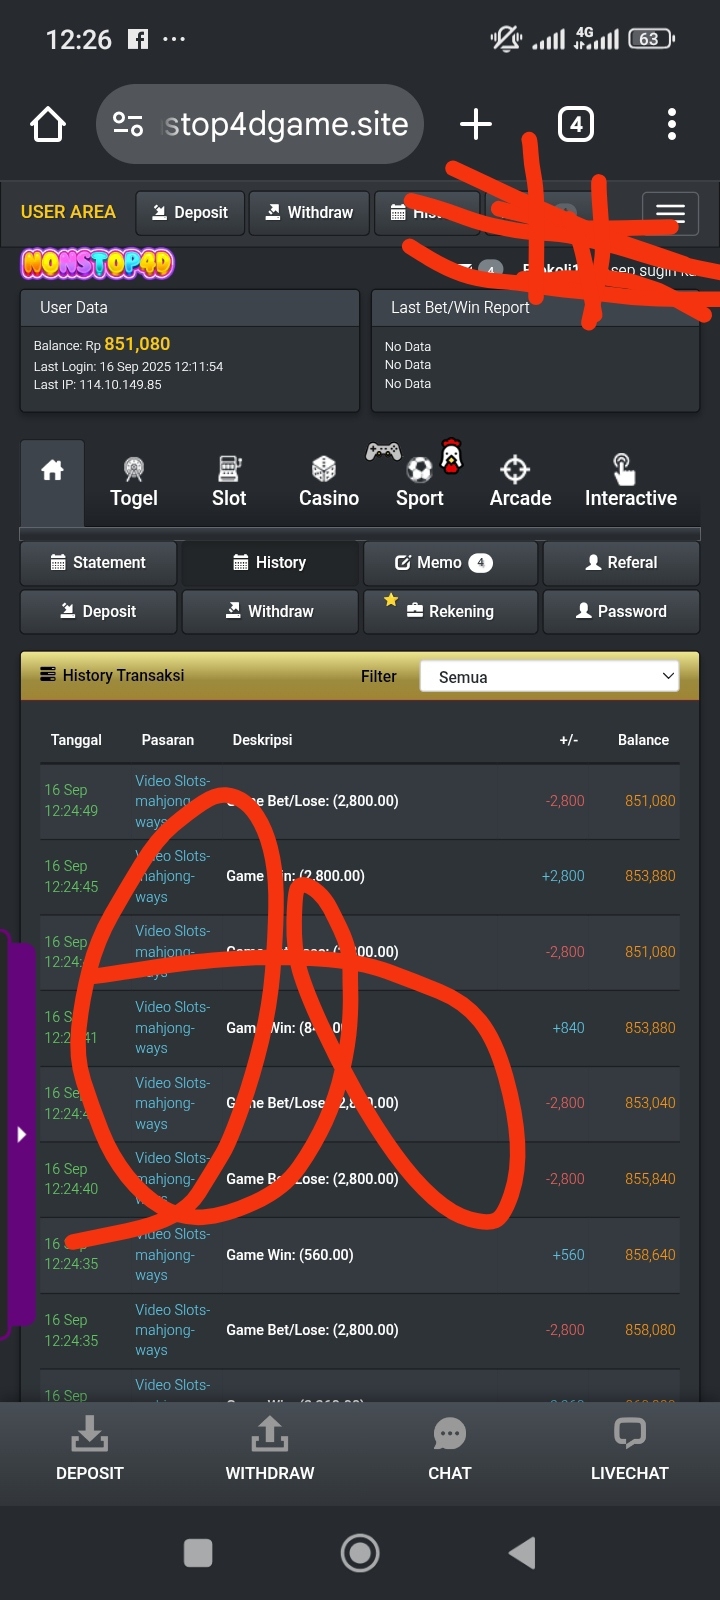Open site settings icon in address bar

click(128, 124)
